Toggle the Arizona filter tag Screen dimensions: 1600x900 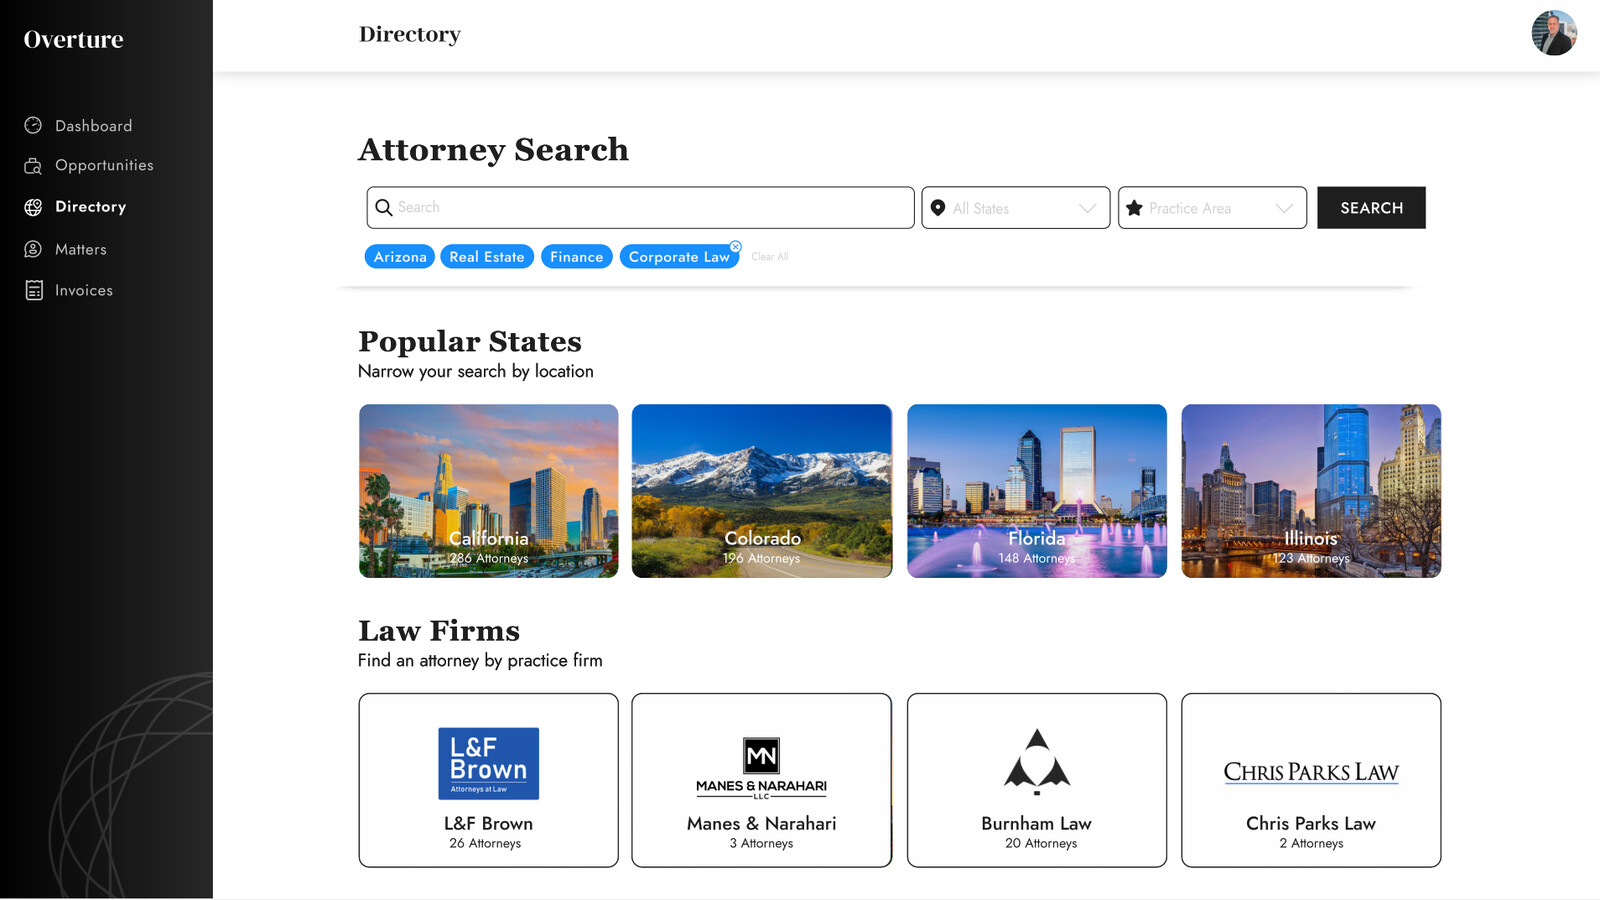(x=400, y=257)
